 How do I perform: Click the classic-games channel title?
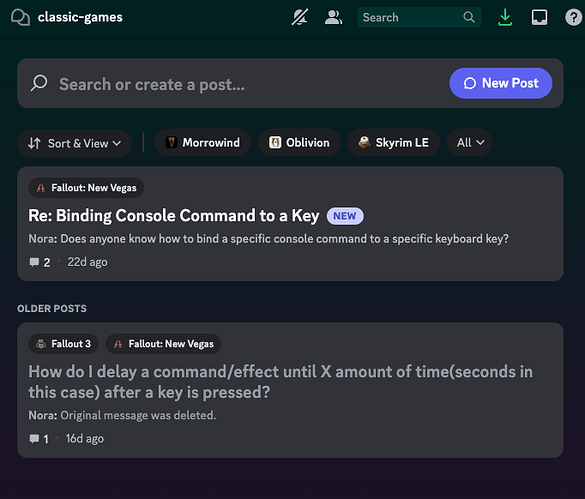tap(80, 17)
